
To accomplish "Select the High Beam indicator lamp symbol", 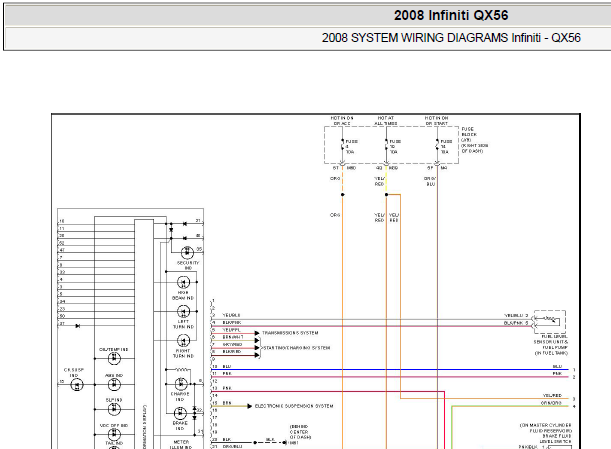I will click(x=184, y=282).
